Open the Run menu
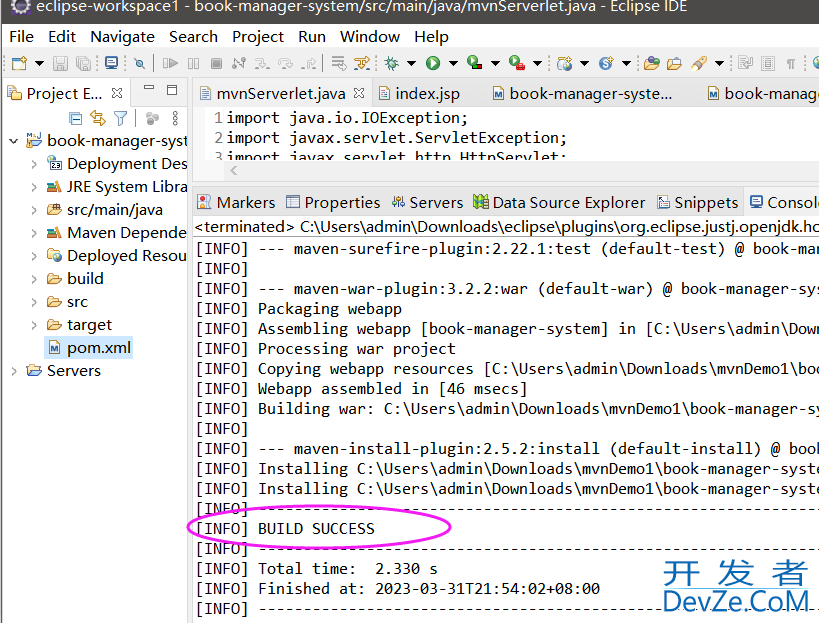Image resolution: width=819 pixels, height=623 pixels. click(x=312, y=37)
